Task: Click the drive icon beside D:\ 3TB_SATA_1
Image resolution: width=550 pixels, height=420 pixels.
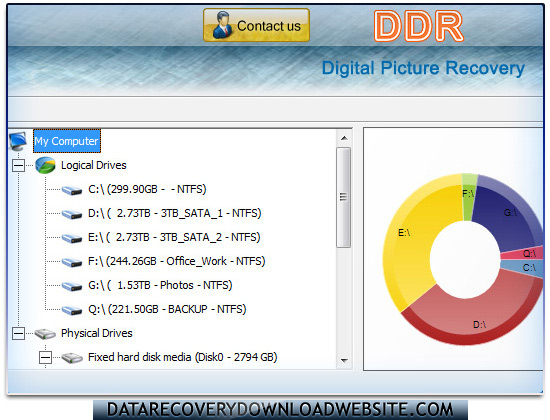Action: pyautogui.click(x=72, y=214)
